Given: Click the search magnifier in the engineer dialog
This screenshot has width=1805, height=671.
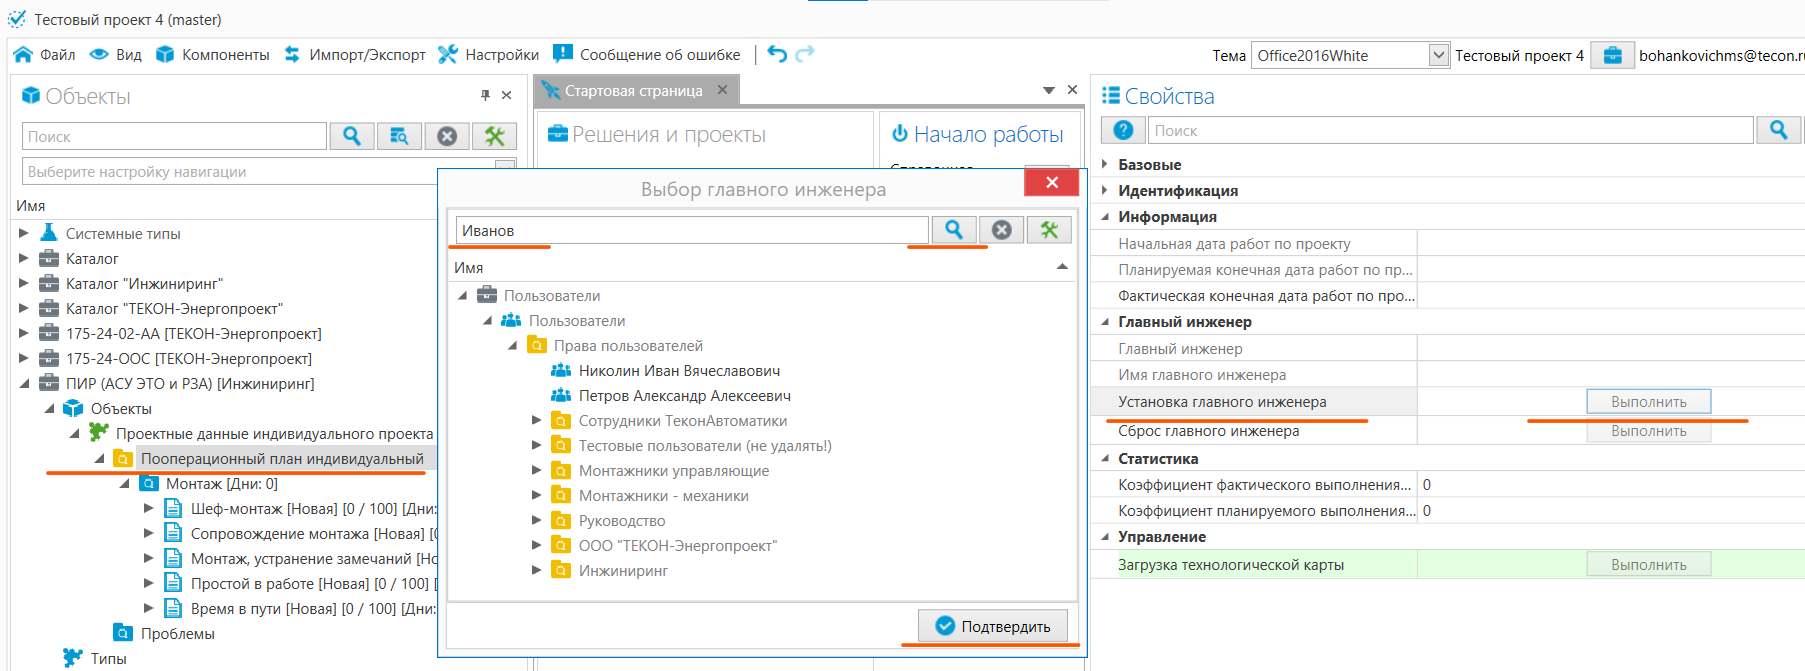Looking at the screenshot, I should (x=953, y=230).
